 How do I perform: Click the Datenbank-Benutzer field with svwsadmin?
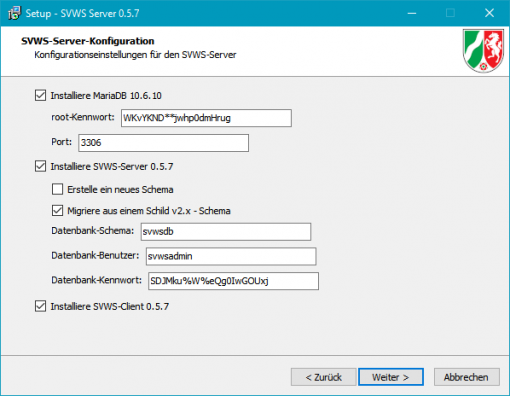click(231, 256)
